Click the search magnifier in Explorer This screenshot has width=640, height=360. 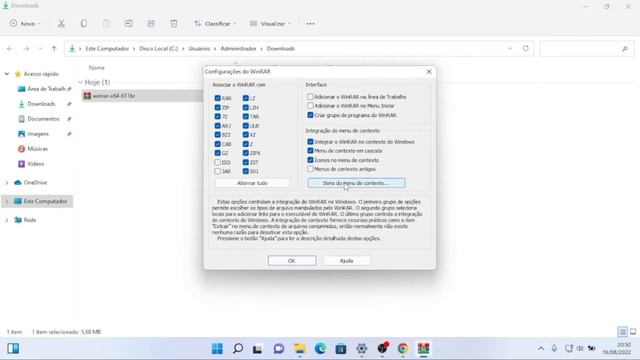coord(624,49)
